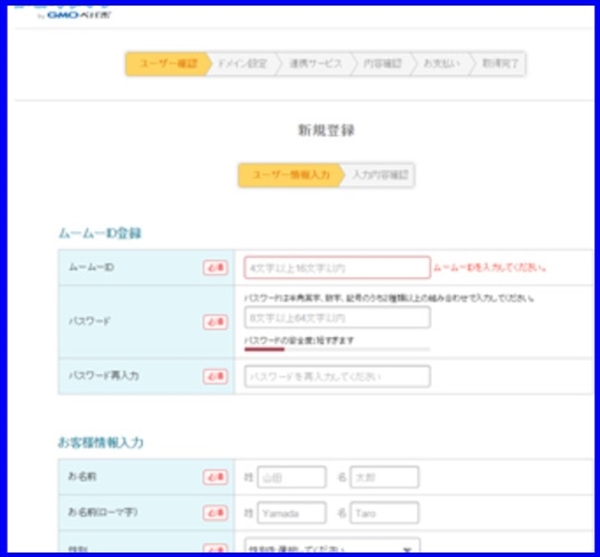Click the required badge beside お名前
The height and width of the screenshot is (557, 600).
pyautogui.click(x=215, y=477)
